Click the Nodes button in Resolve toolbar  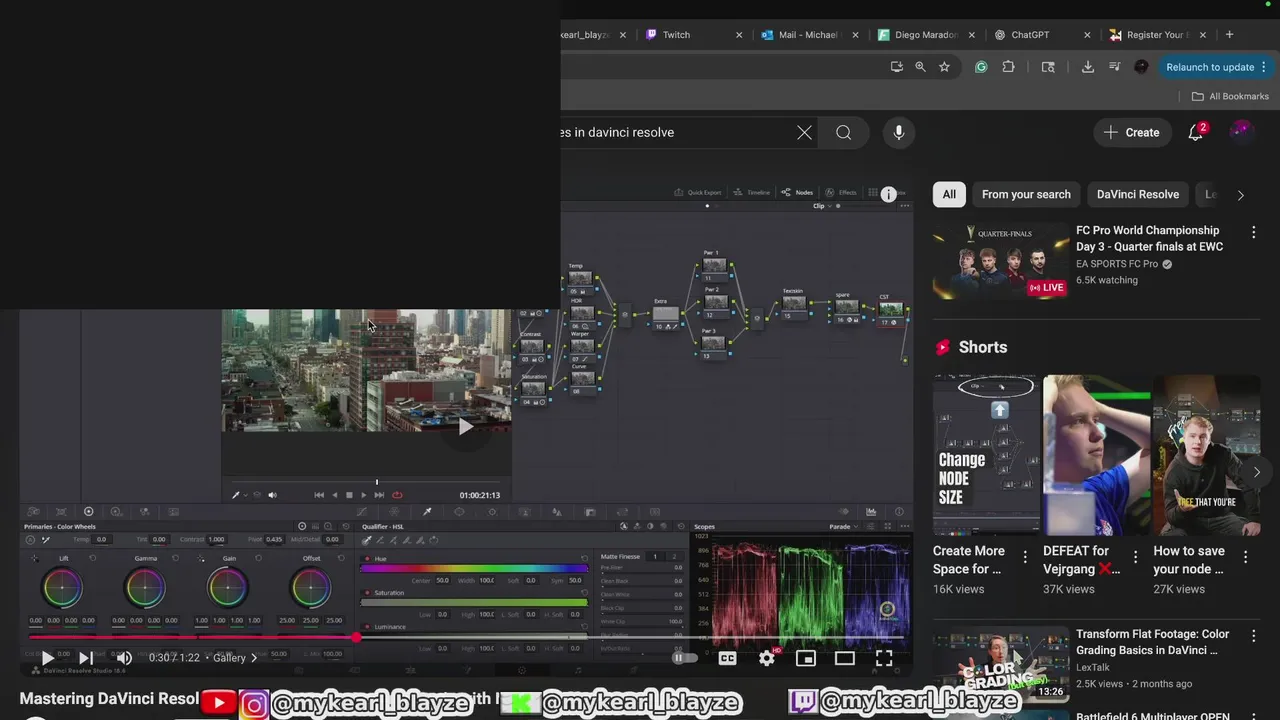pos(798,192)
